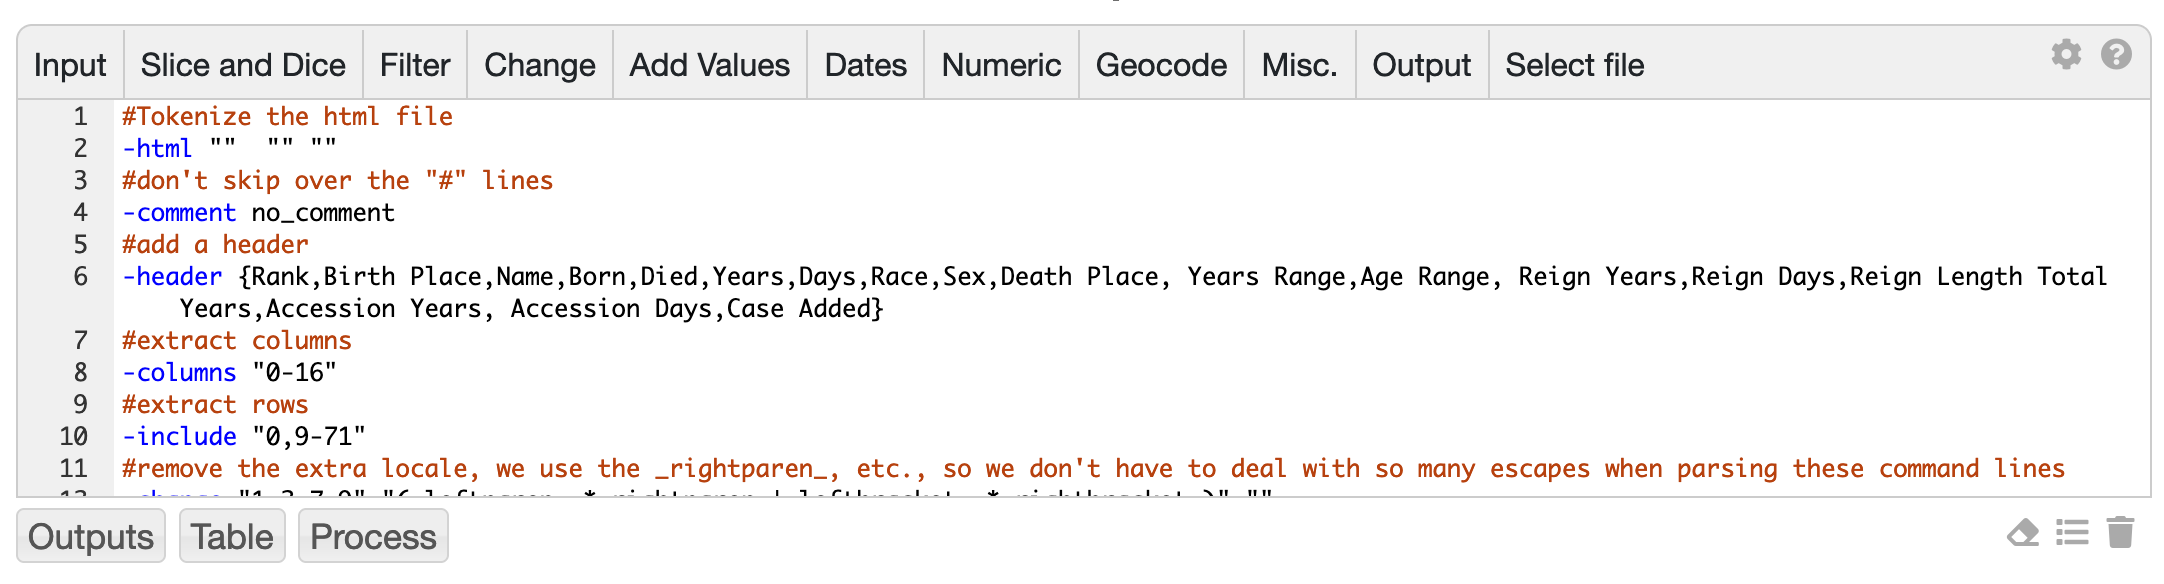Open the Dates menu
The width and height of the screenshot is (2164, 584).
[866, 65]
